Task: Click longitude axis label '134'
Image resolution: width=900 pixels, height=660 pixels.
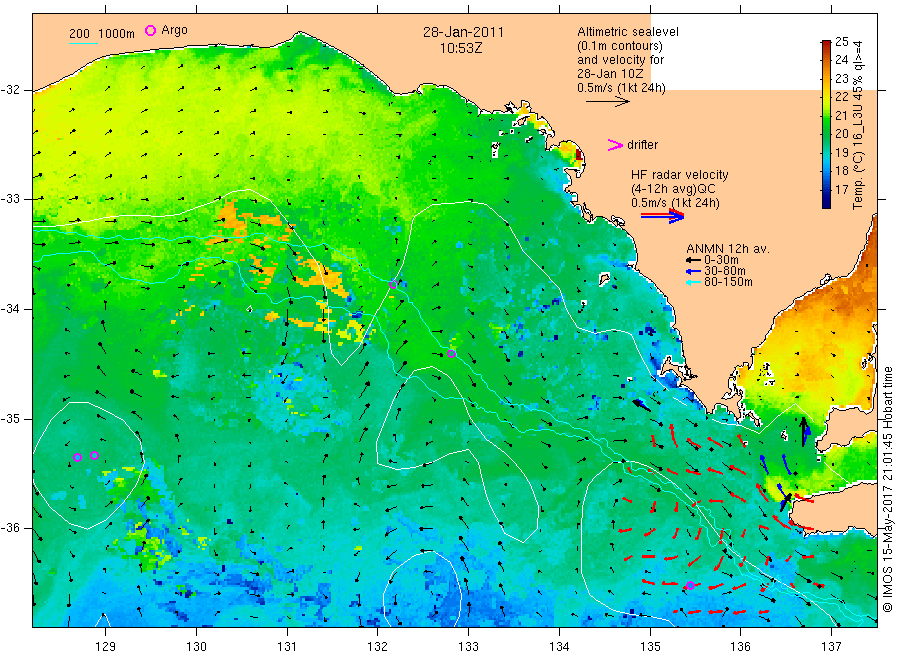Action: (x=559, y=647)
